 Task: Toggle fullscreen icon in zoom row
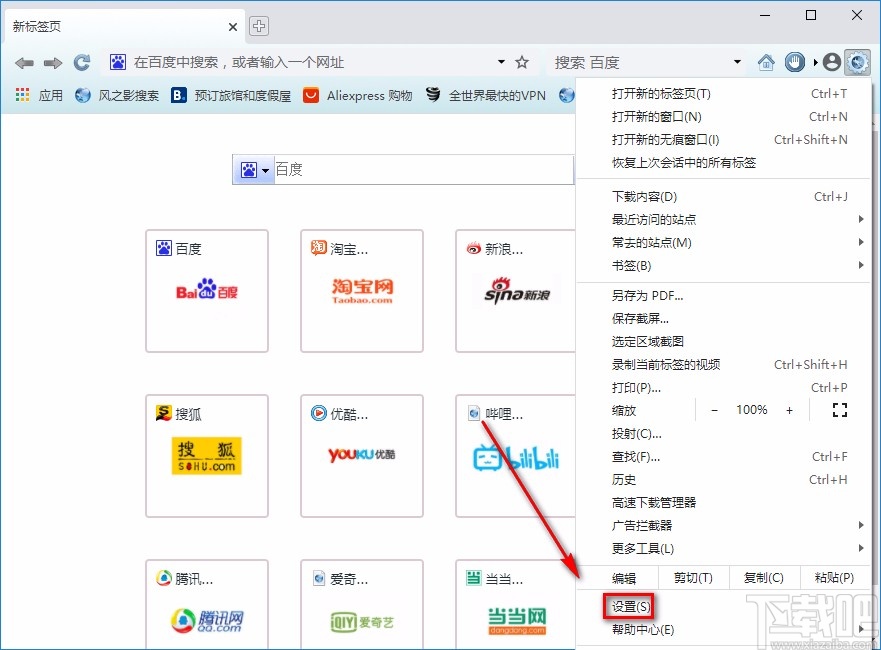(839, 410)
